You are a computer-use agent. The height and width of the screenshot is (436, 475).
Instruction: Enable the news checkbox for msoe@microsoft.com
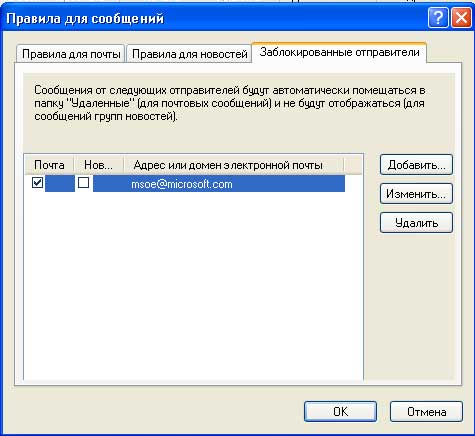coord(83,183)
